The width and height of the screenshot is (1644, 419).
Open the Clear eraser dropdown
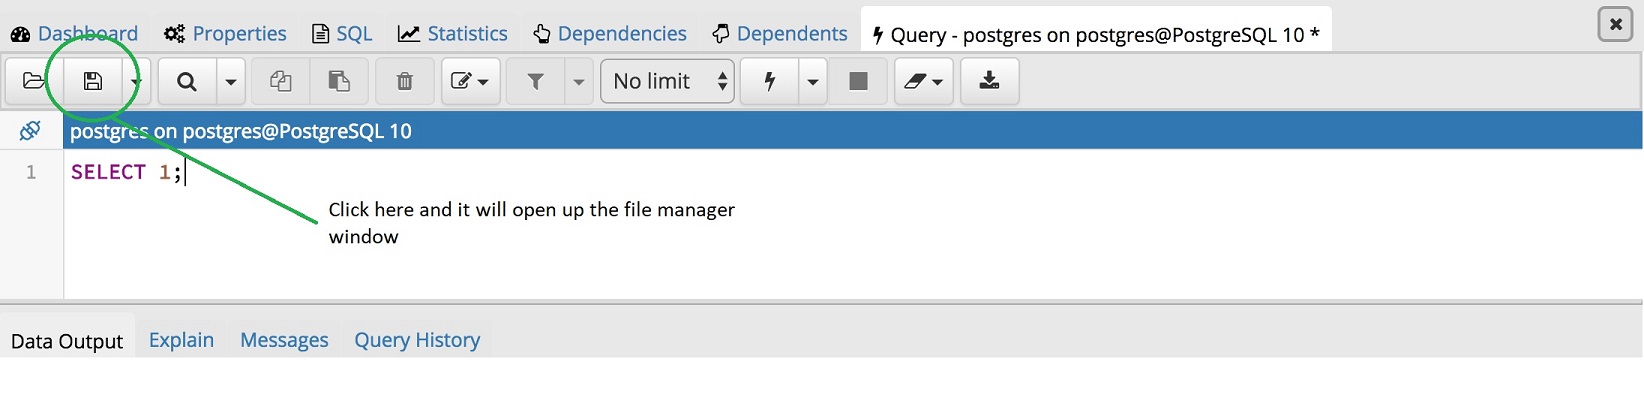click(923, 81)
